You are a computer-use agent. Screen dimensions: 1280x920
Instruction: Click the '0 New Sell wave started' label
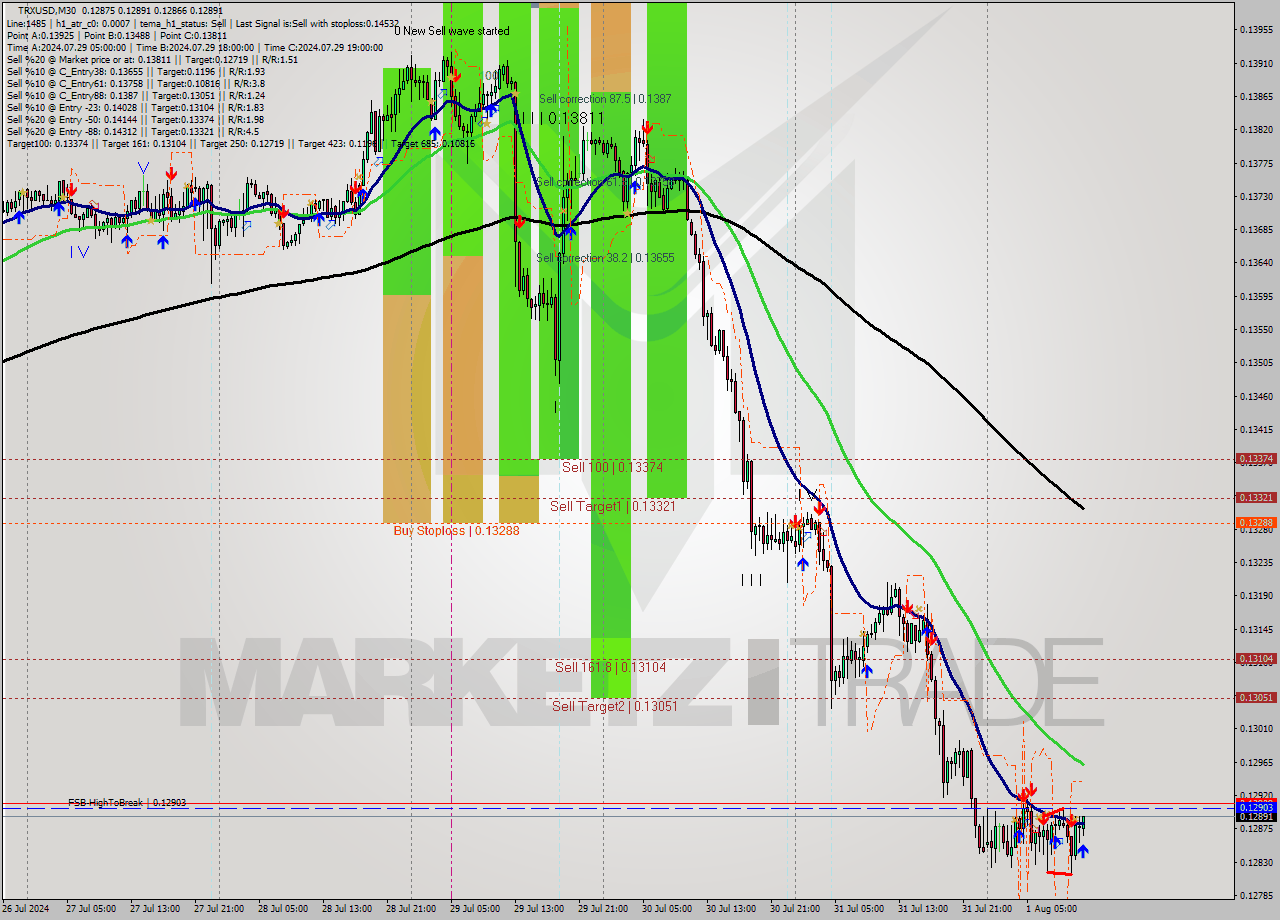click(x=452, y=31)
